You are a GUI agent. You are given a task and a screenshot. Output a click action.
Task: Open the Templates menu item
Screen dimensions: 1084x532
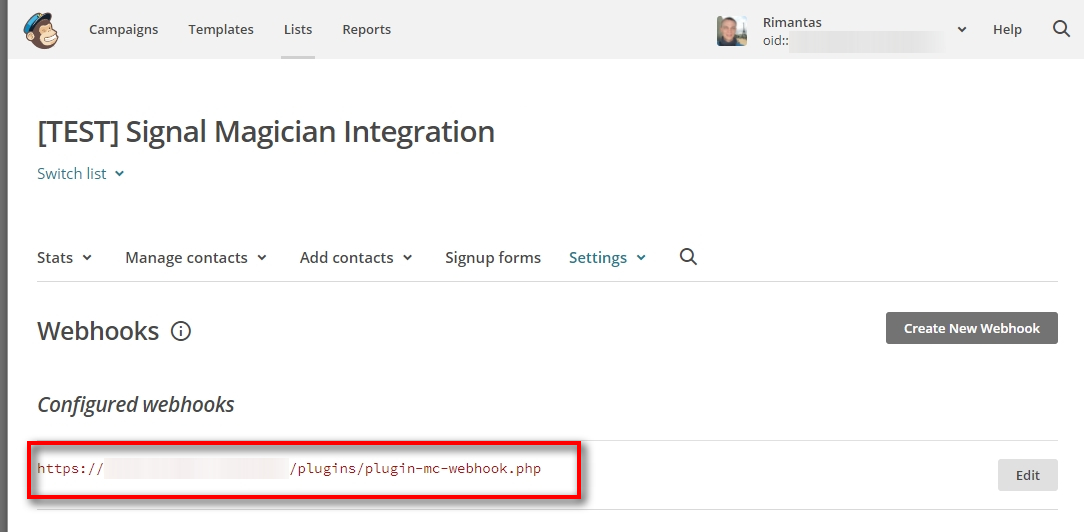point(221,30)
